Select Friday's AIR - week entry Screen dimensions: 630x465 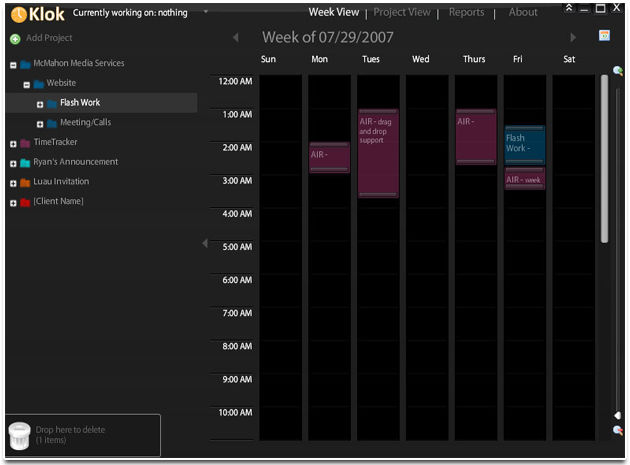525,178
